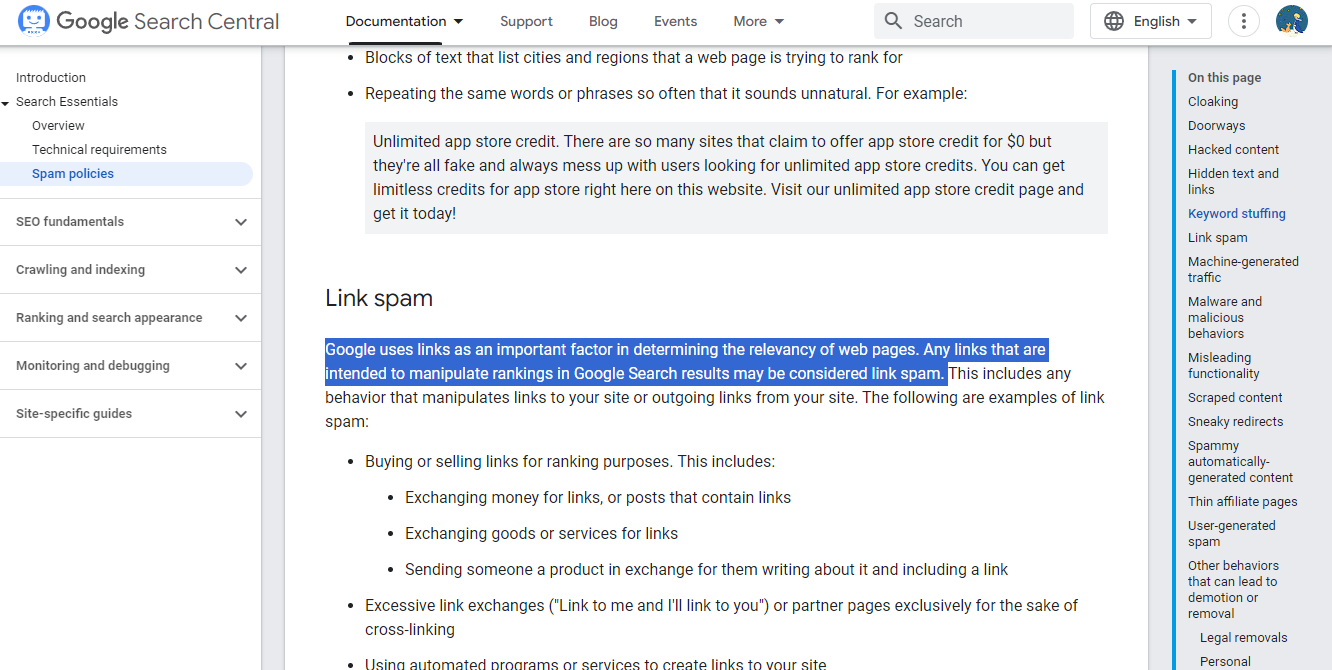Image resolution: width=1332 pixels, height=670 pixels.
Task: Open the Introduction page in sidebar
Action: pyautogui.click(x=51, y=78)
